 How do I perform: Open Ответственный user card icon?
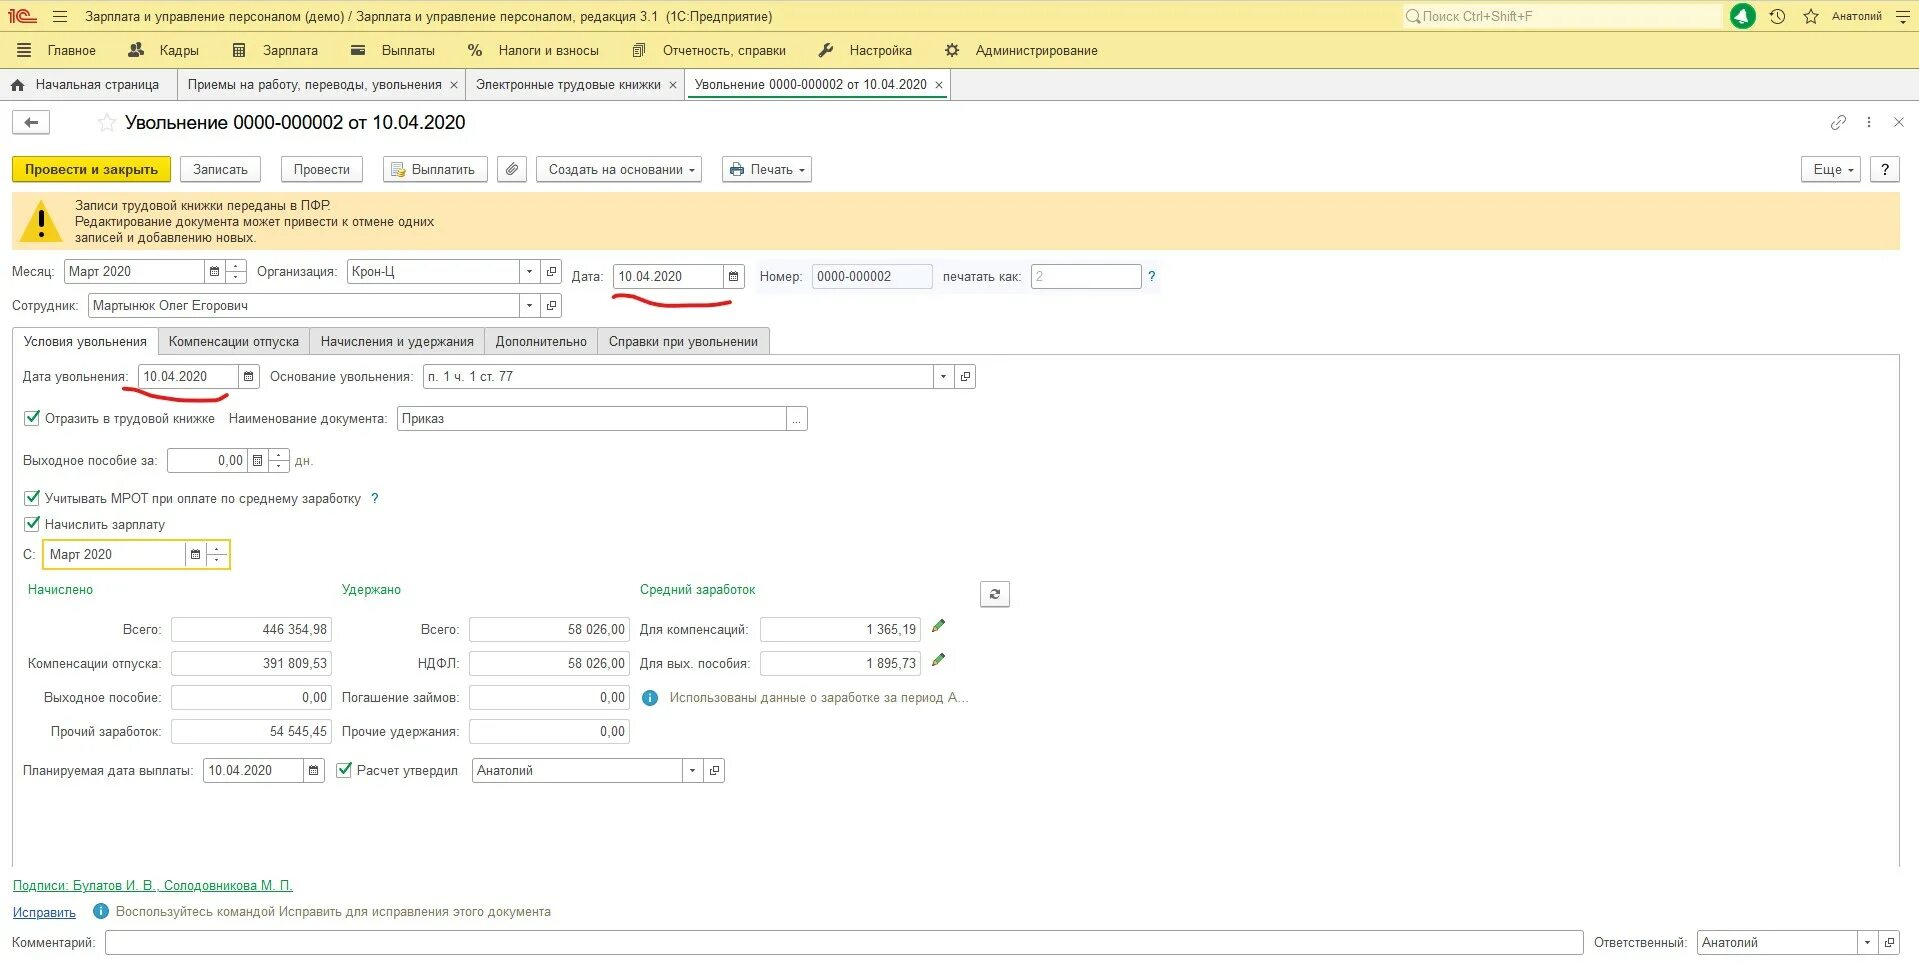(x=1889, y=942)
